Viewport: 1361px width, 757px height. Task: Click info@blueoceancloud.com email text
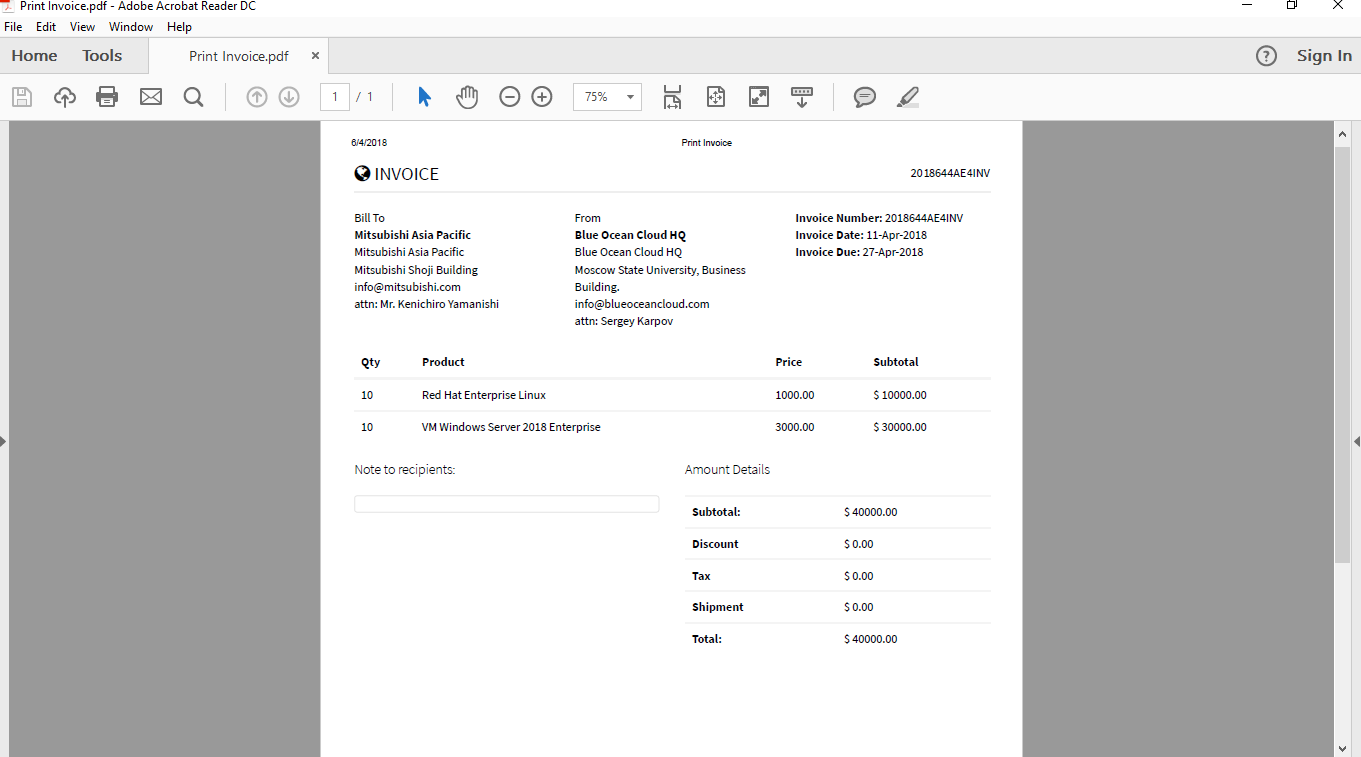642,304
